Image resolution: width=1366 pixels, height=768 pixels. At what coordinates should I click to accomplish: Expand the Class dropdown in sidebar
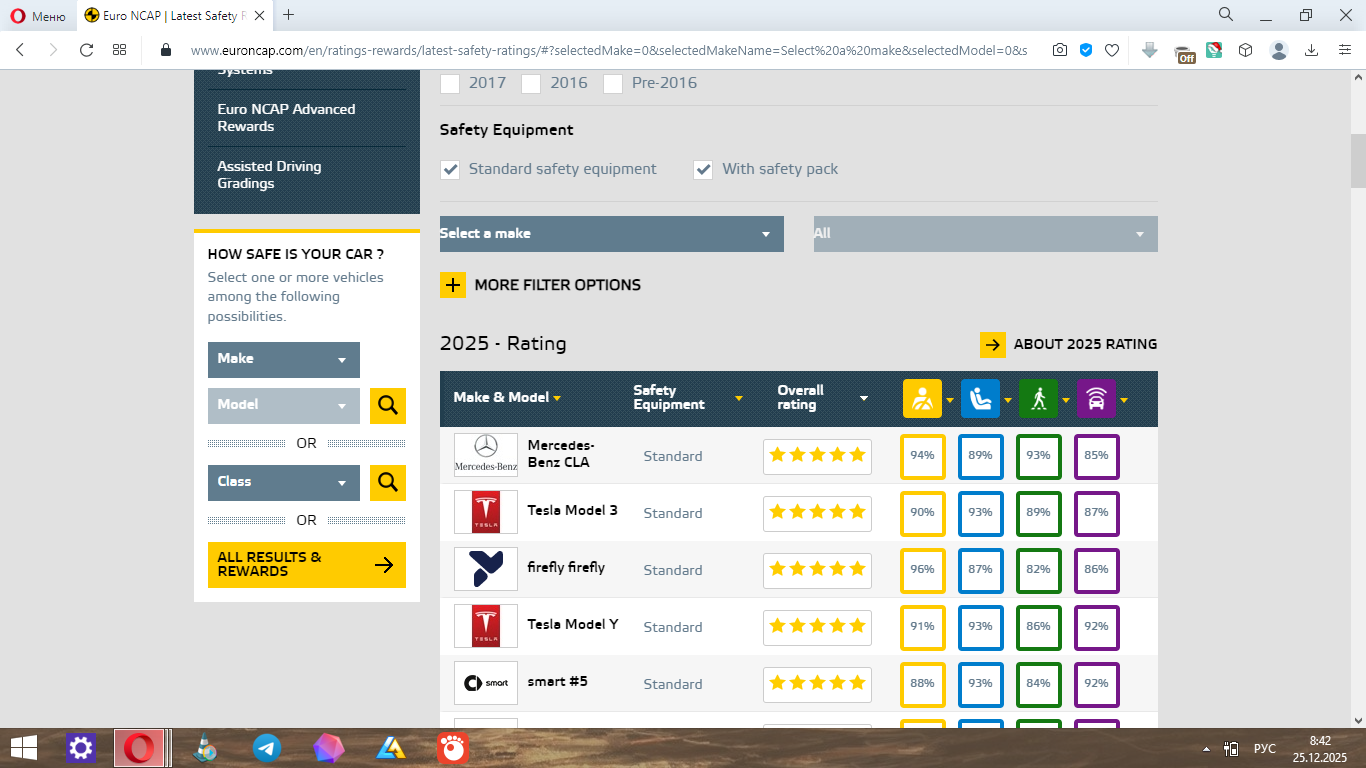click(283, 483)
